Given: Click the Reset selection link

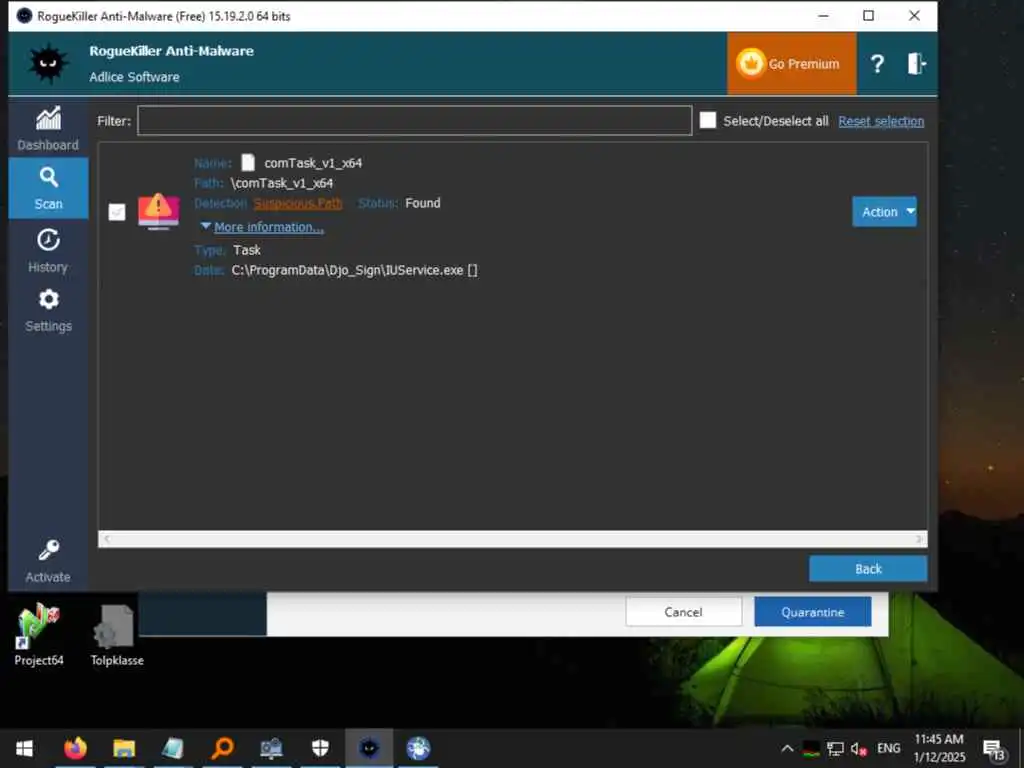Looking at the screenshot, I should (x=881, y=121).
